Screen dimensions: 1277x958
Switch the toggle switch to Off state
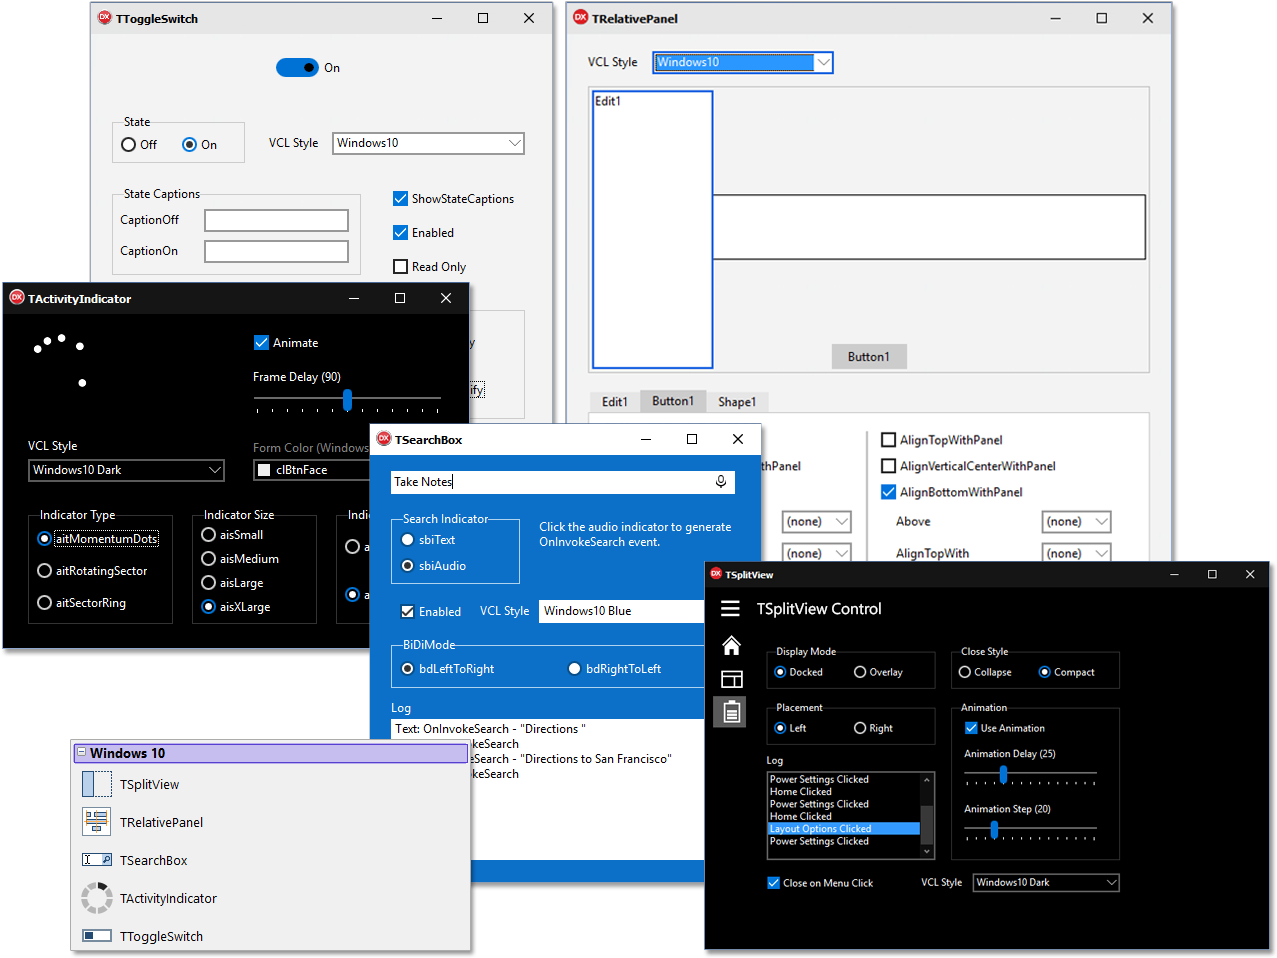pos(131,144)
